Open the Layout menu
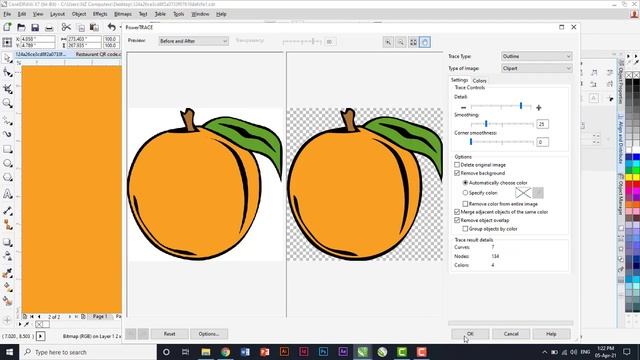640x360 pixels. coord(58,14)
